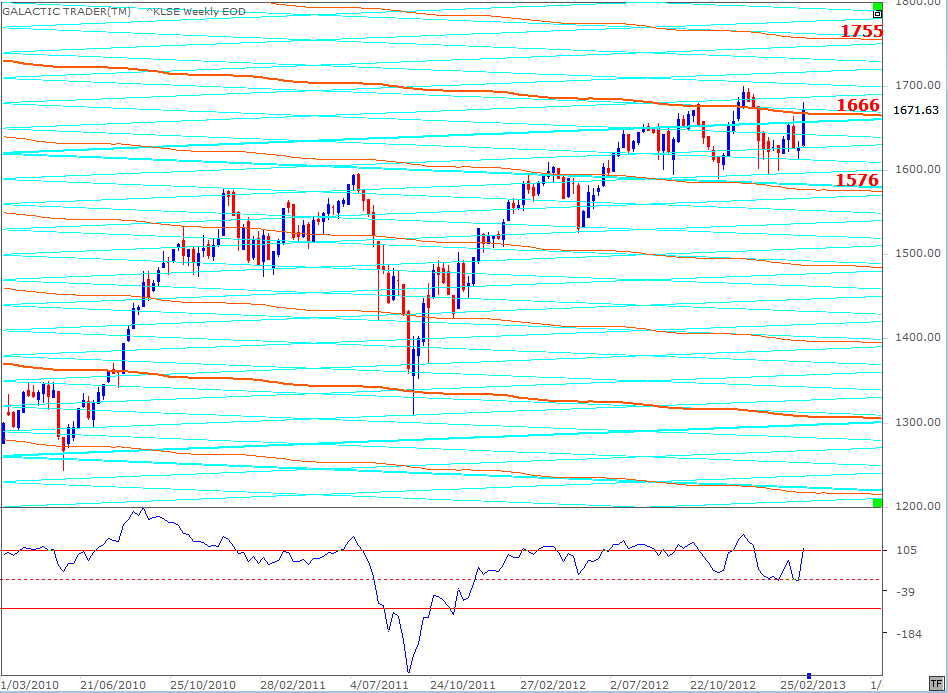This screenshot has width=948, height=693.
Task: Click the 28/02/2011 date label
Action: click(x=293, y=685)
